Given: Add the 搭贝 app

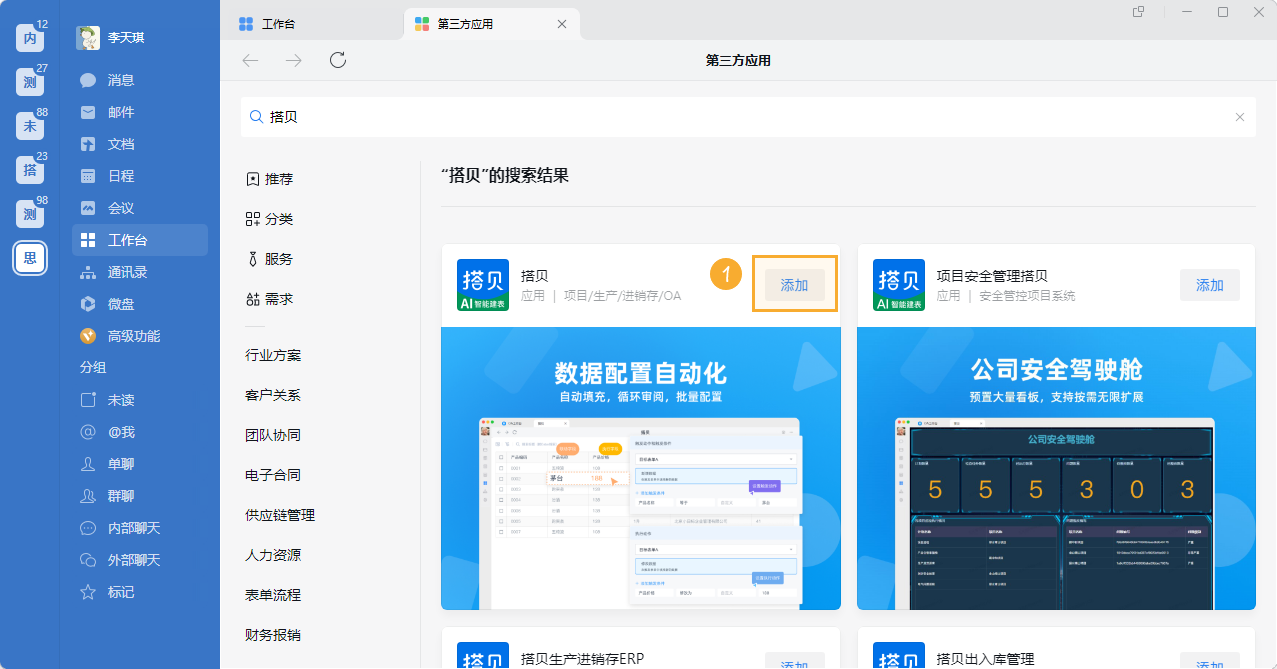Looking at the screenshot, I should point(794,284).
